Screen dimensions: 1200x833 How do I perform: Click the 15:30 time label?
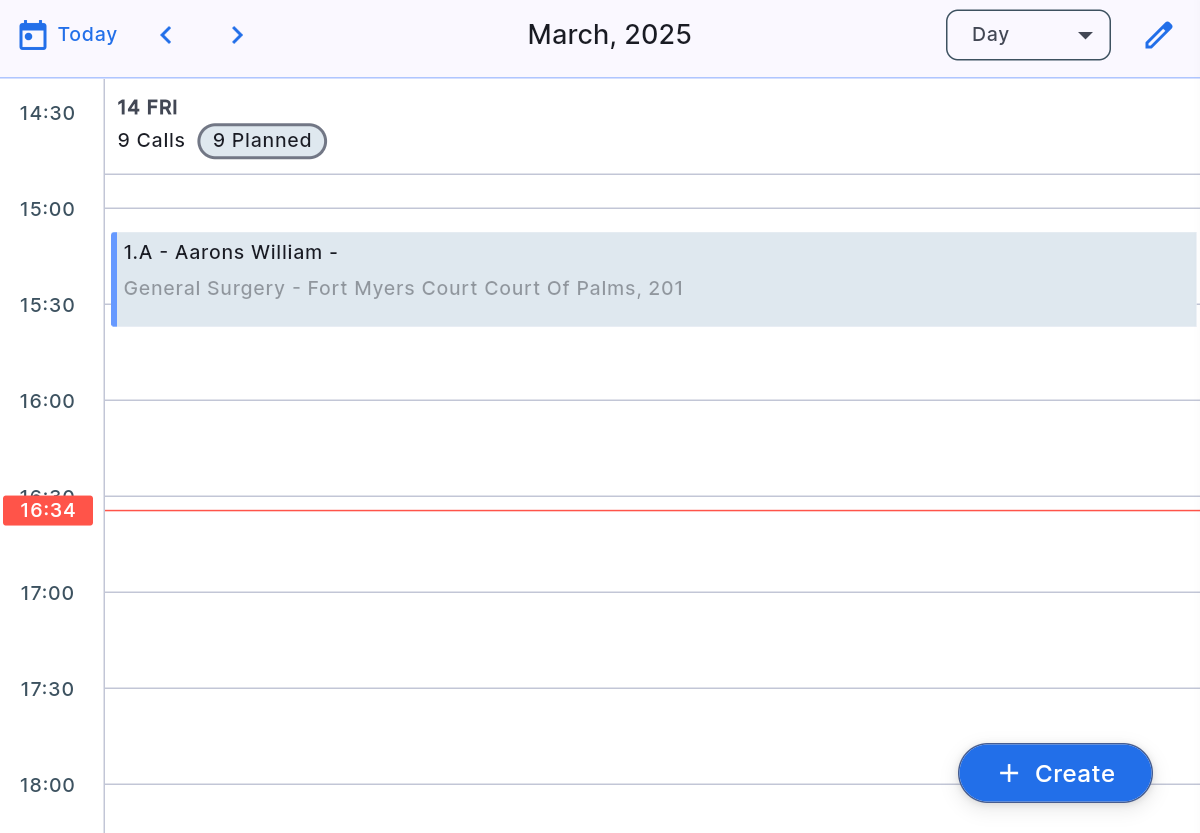coord(46,305)
